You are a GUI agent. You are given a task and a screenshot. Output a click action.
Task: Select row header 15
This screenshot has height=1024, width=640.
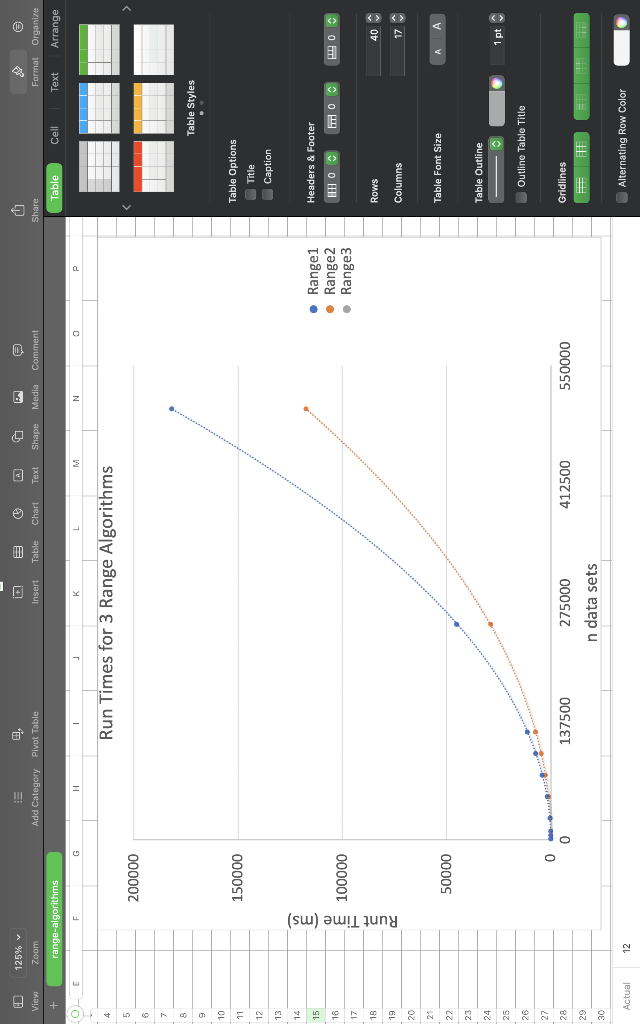[316, 1014]
